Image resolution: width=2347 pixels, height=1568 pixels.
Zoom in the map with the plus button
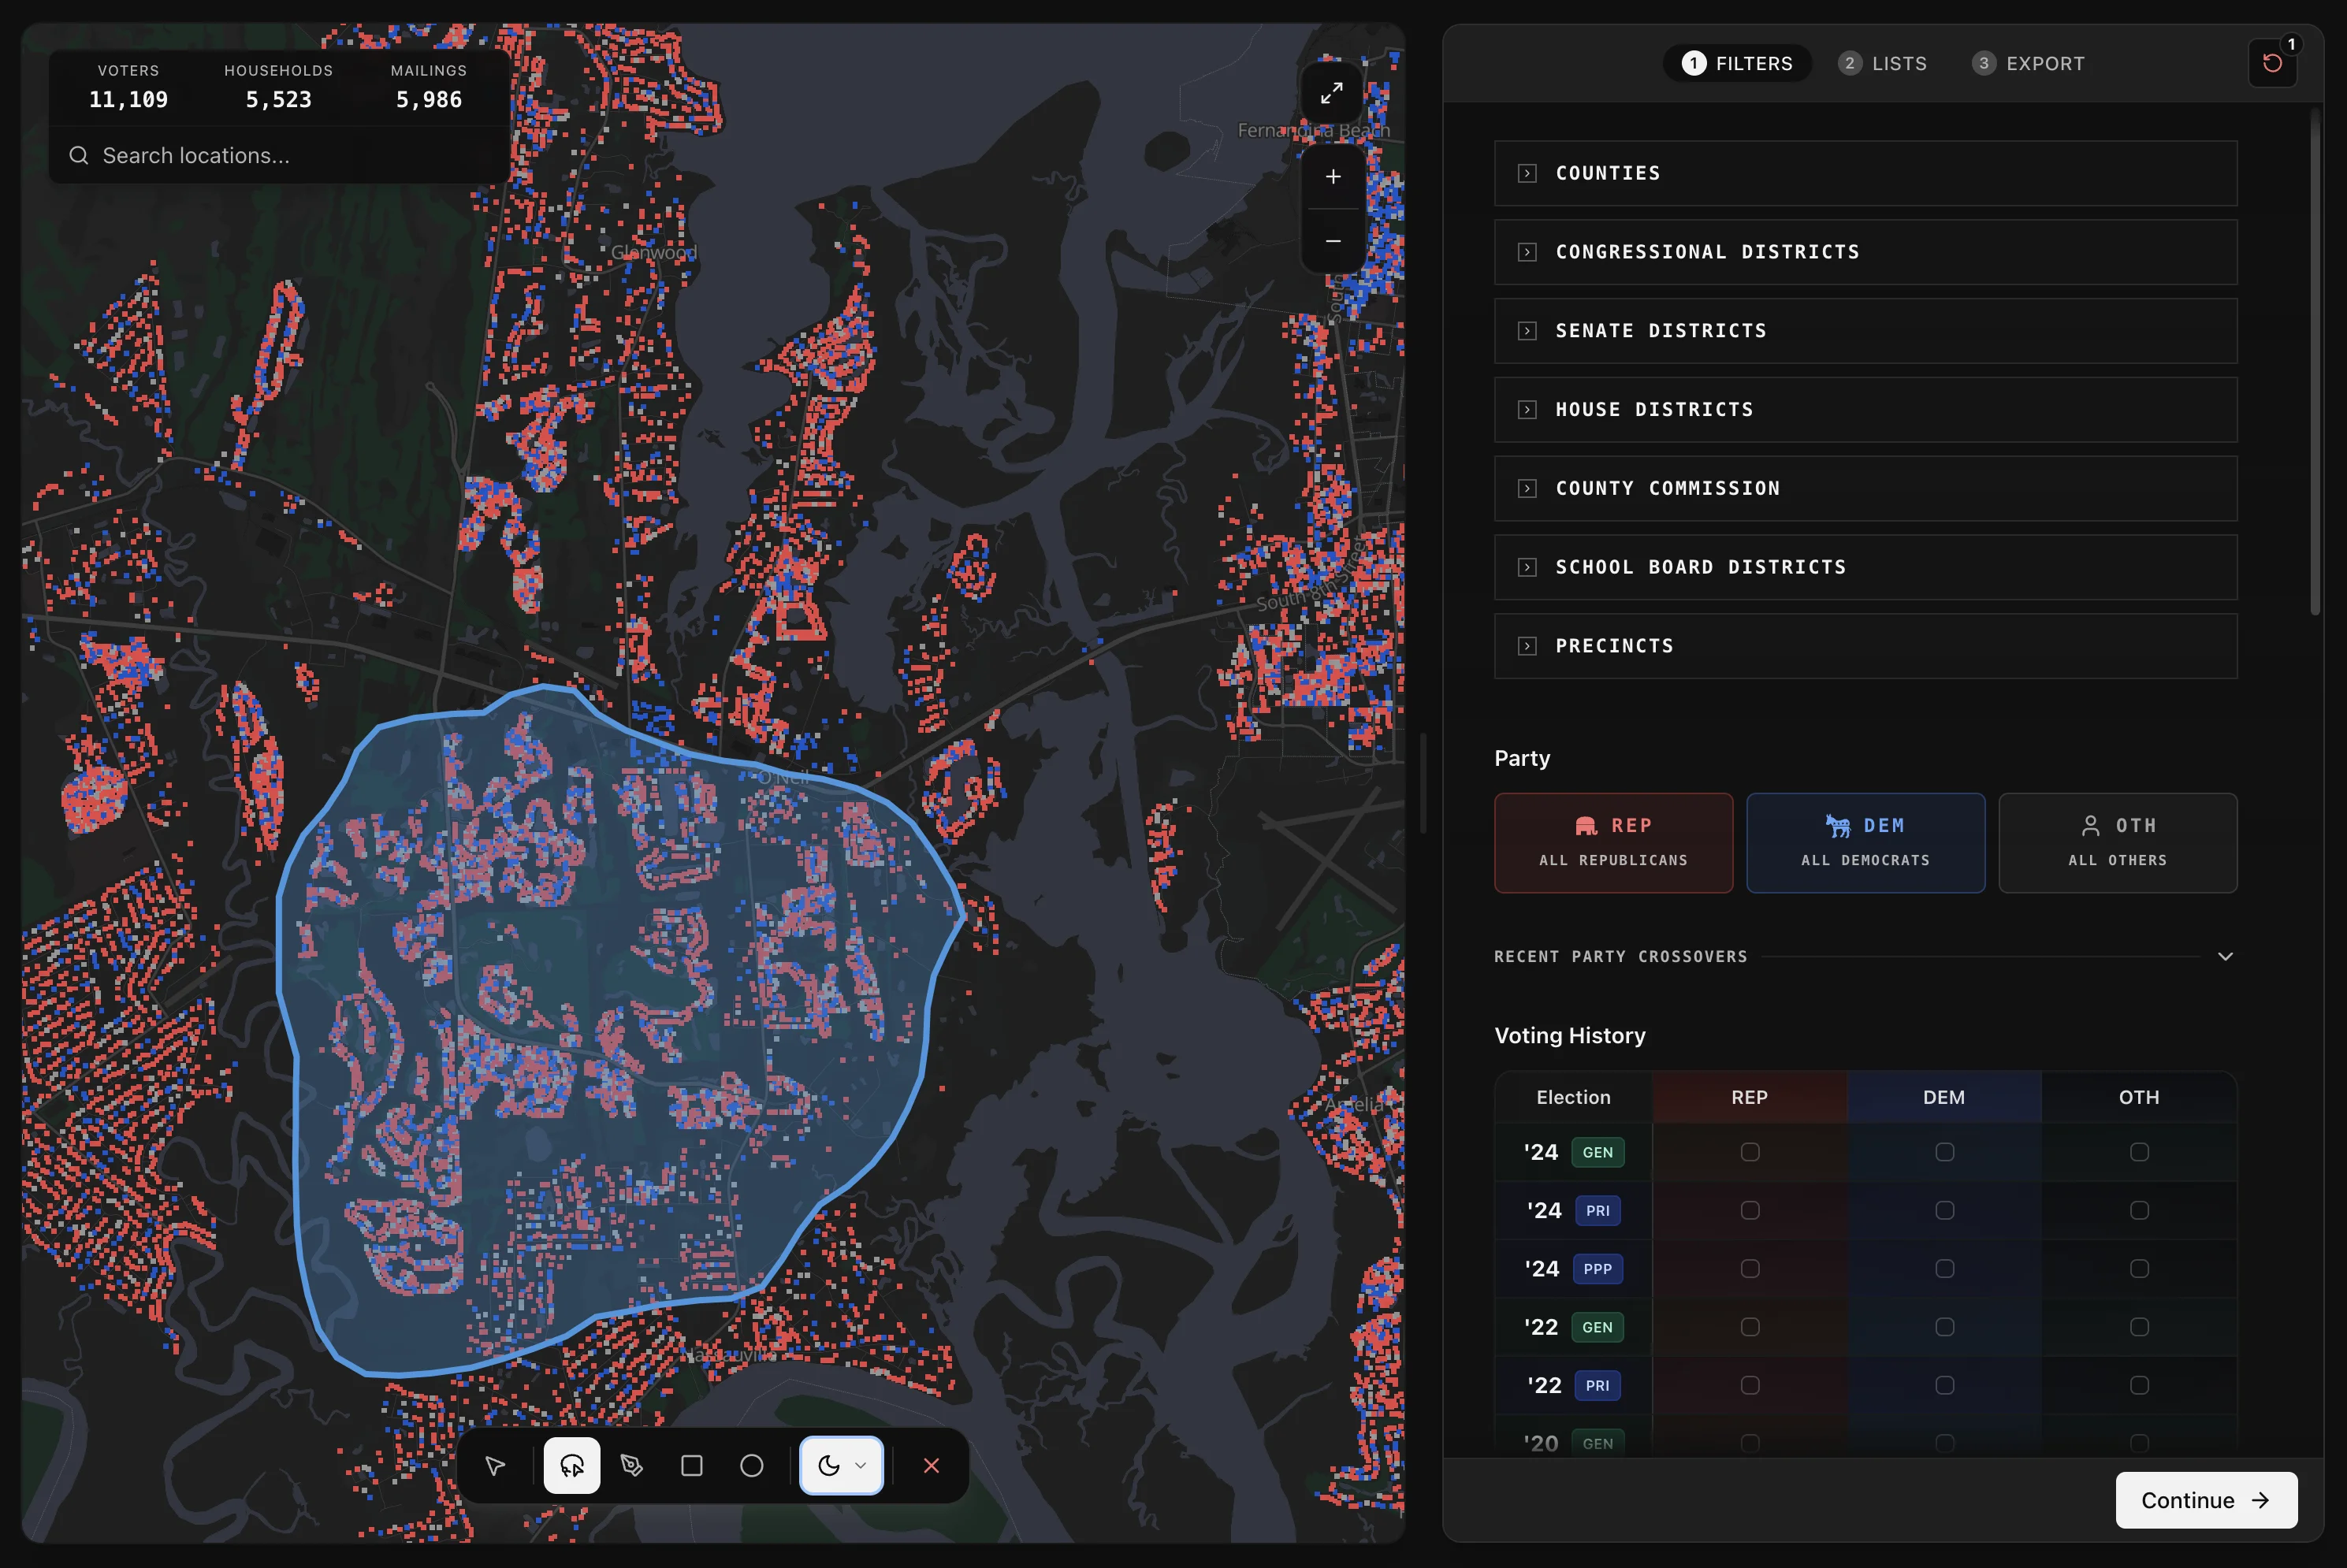point(1332,177)
